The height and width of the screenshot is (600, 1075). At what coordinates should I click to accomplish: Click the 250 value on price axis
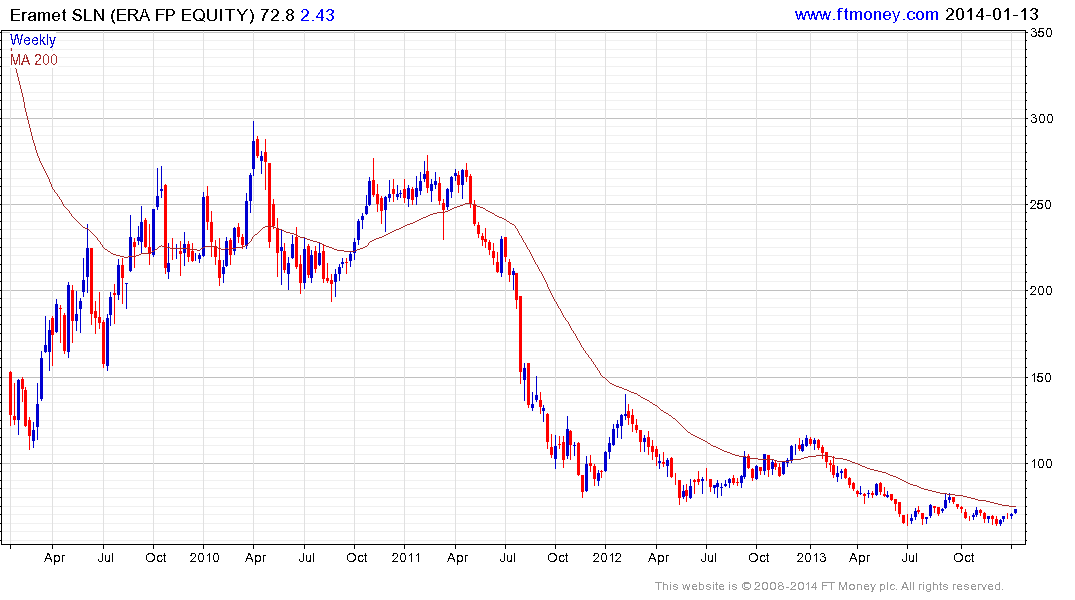[x=1041, y=205]
